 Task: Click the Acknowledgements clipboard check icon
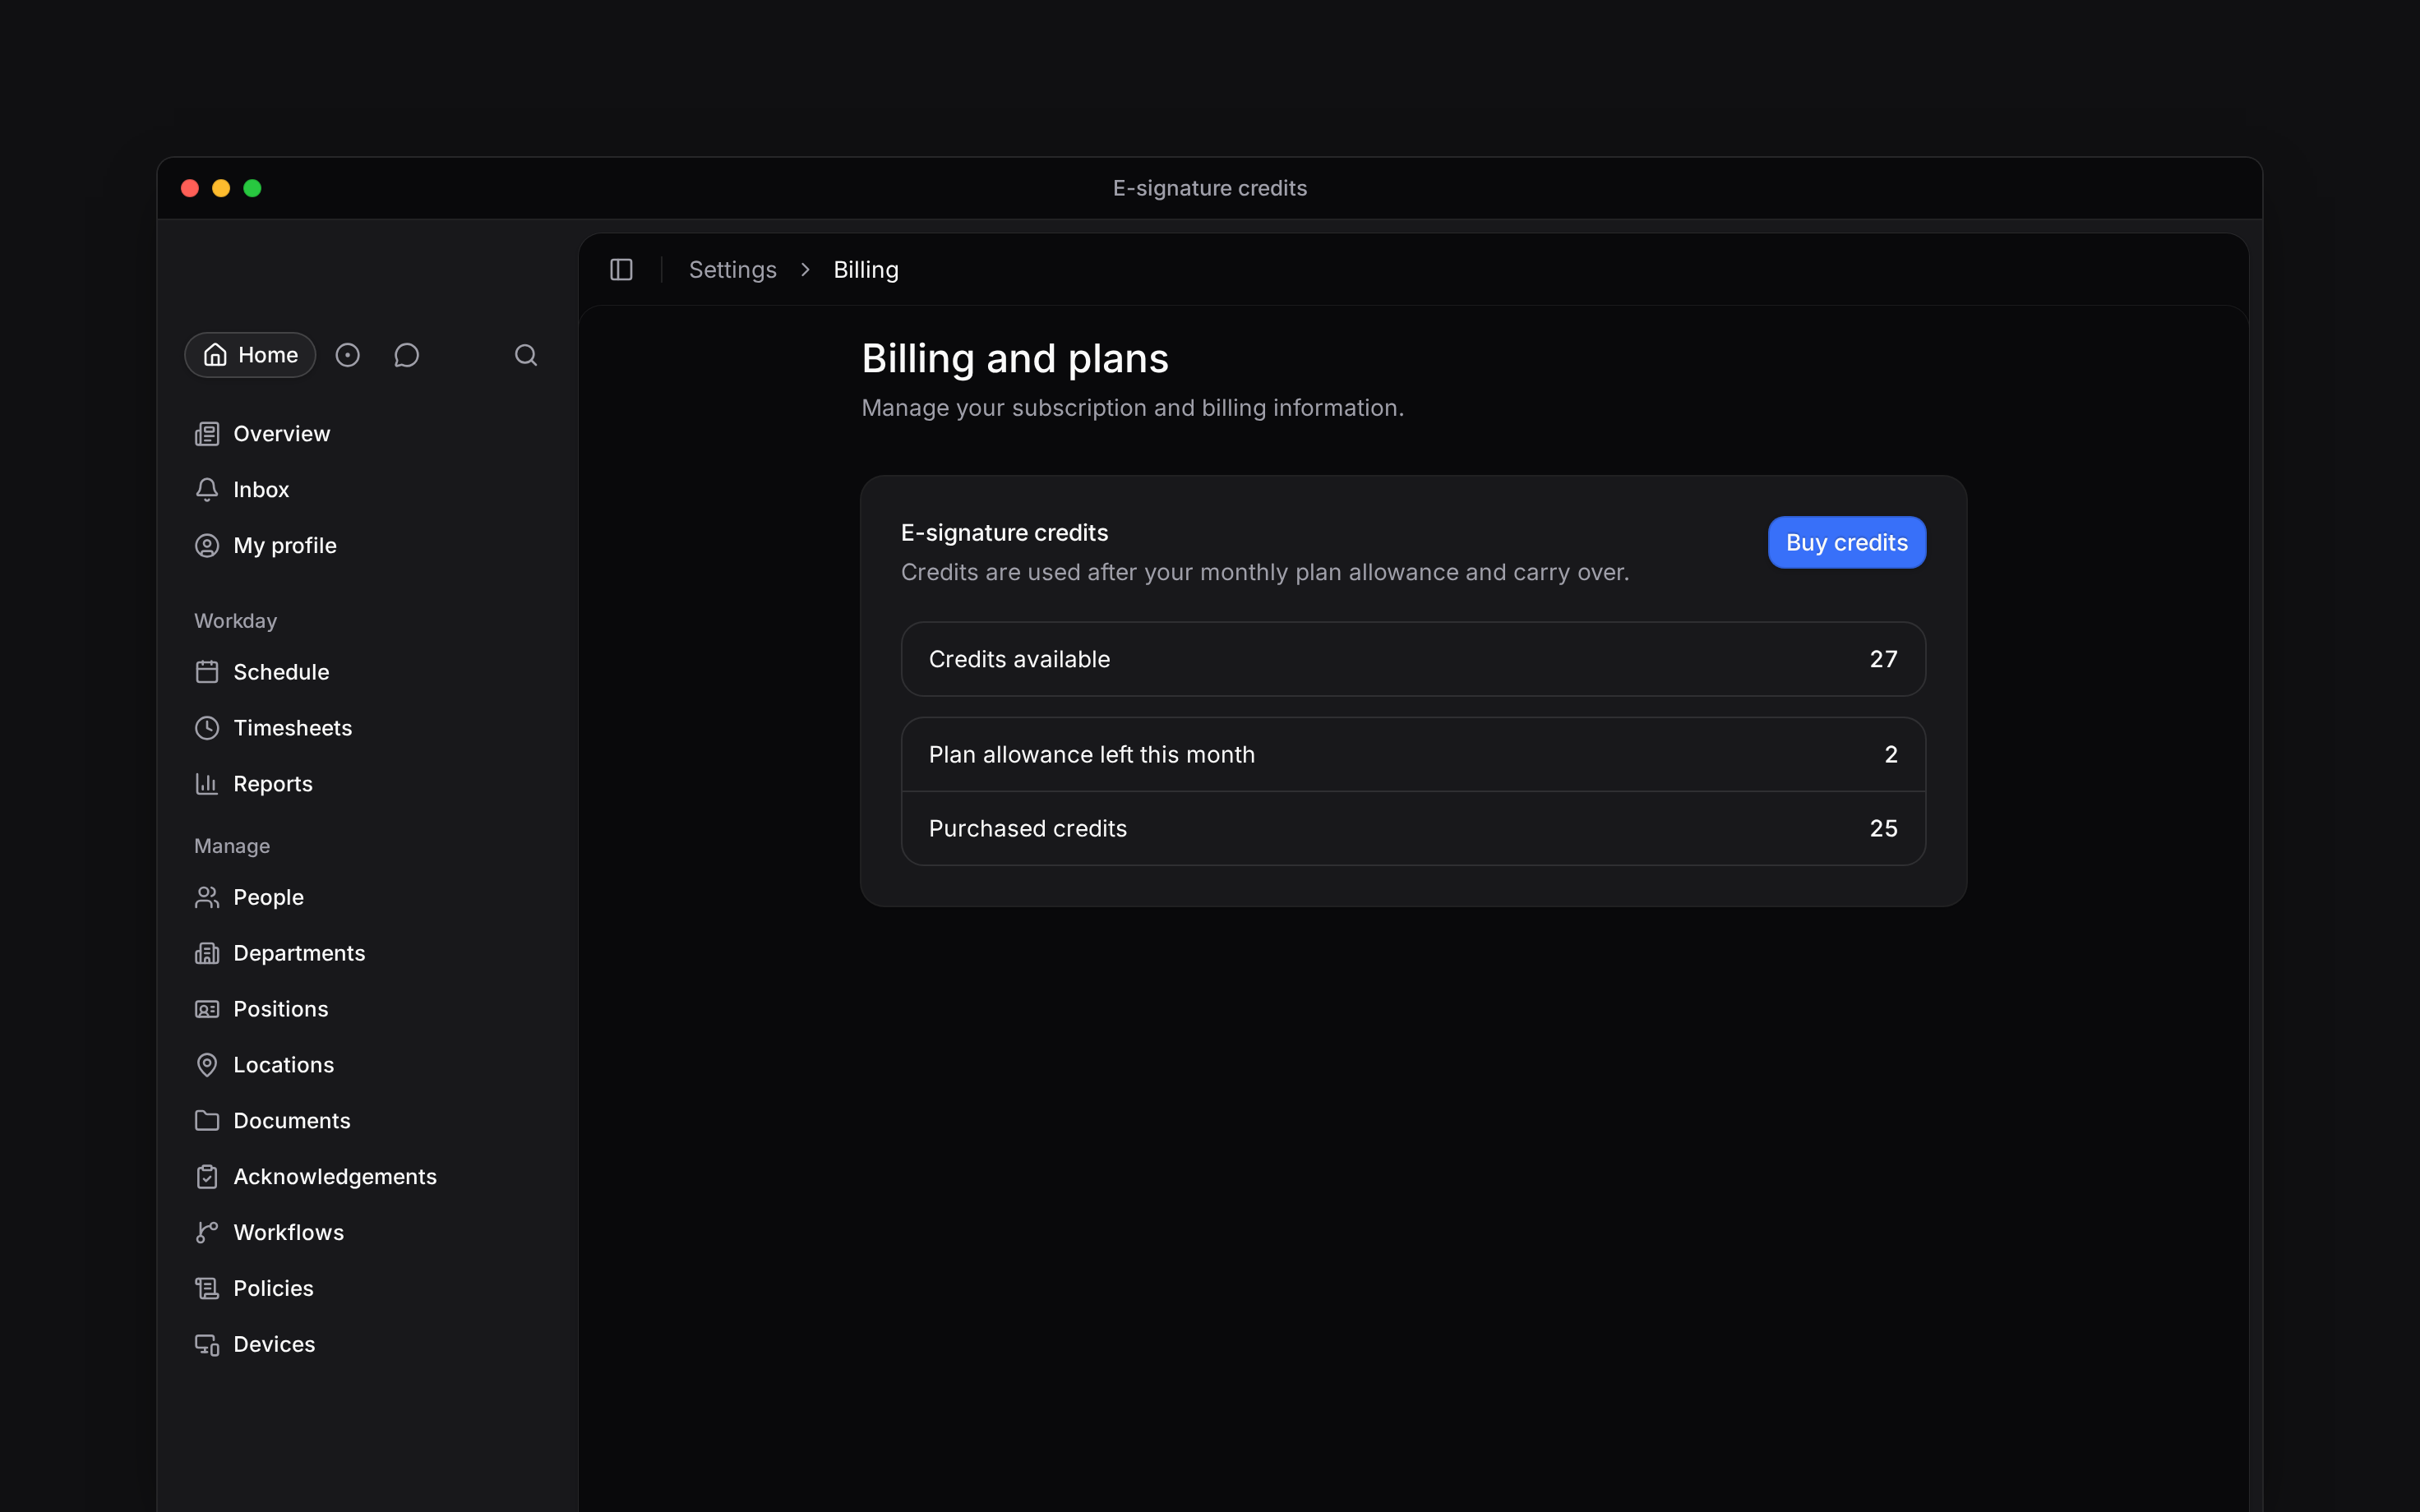[207, 1177]
